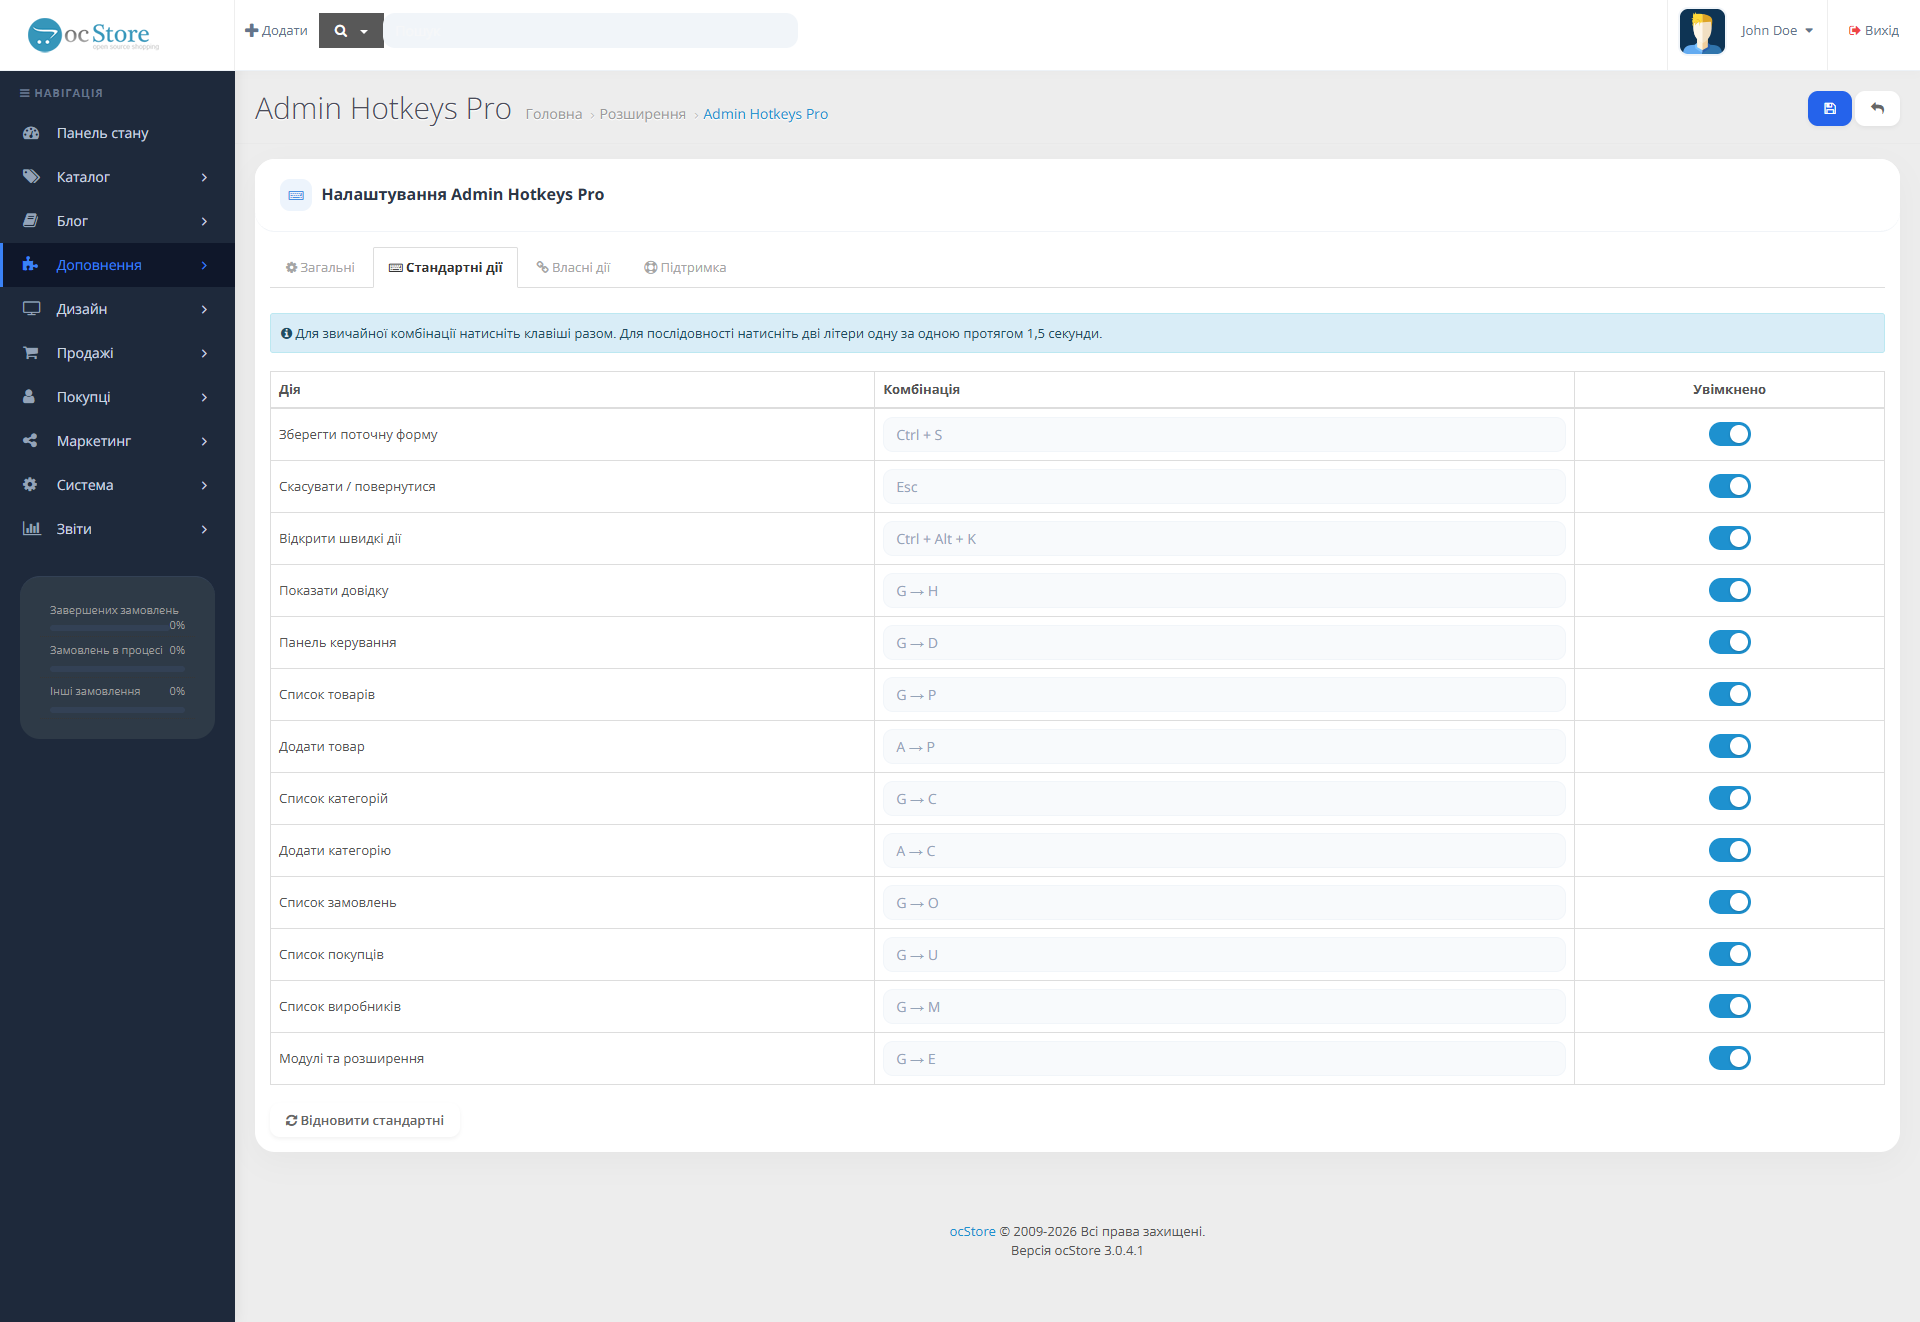Screen dimensions: 1920x1322
Task: Click John Doe avatar image
Action: [1702, 31]
